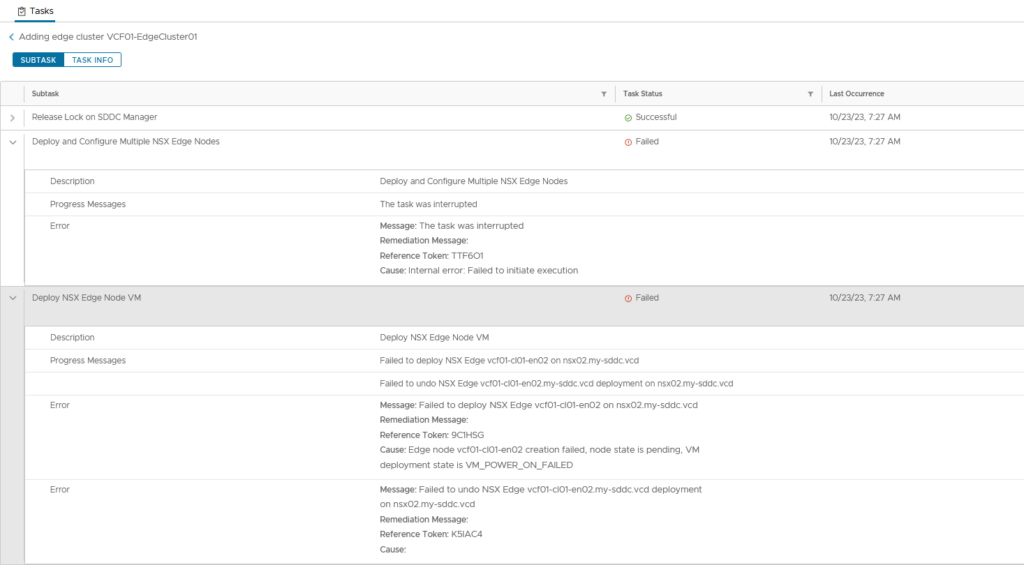Expand the Release Lock on SDDC Manager row
This screenshot has width=1024, height=565.
pos(13,118)
